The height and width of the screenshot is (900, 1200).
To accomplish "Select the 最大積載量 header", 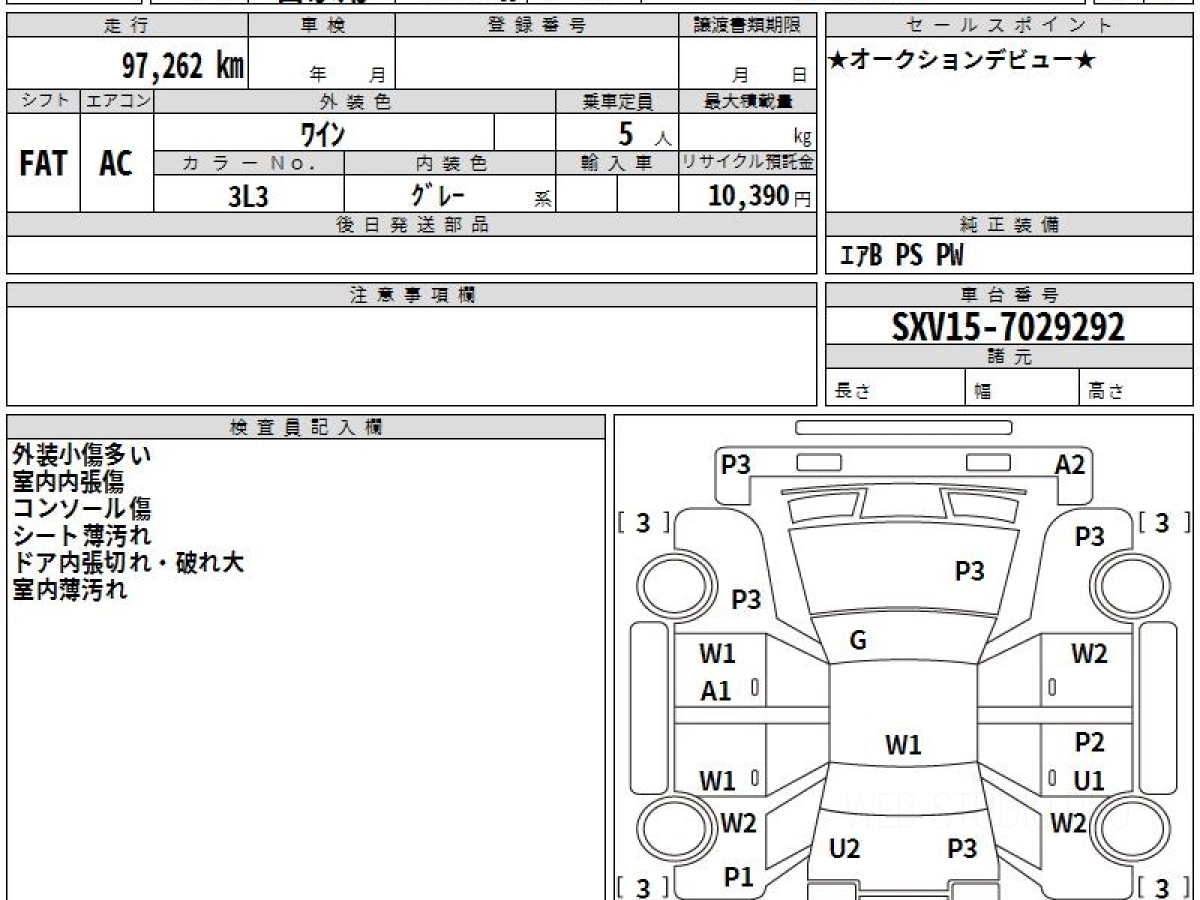I will [747, 101].
